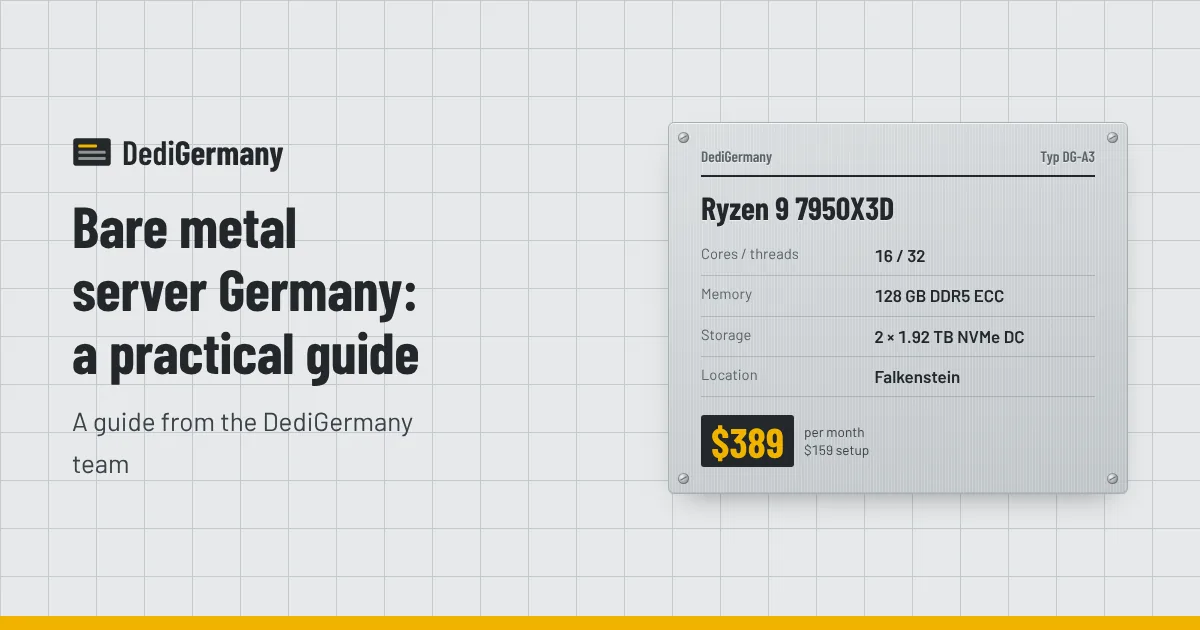Image resolution: width=1200 pixels, height=630 pixels.
Task: Click the 'Typ DG-A3' model label
Action: click(1067, 157)
